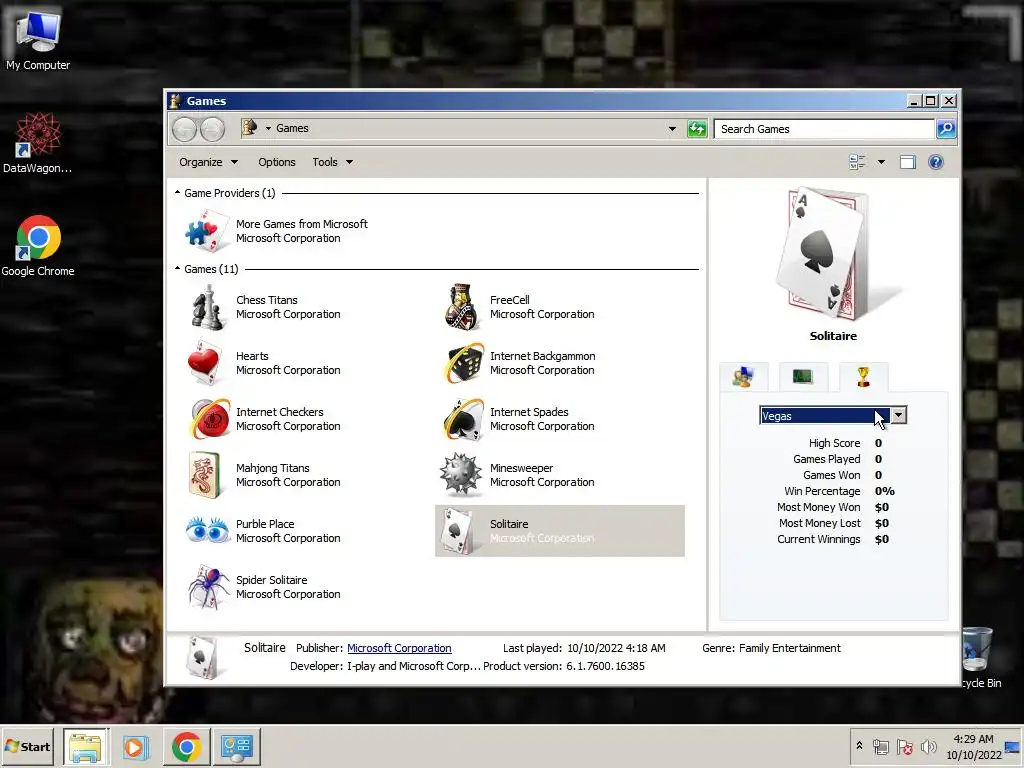Image resolution: width=1024 pixels, height=768 pixels.
Task: Select the Hearts game icon
Action: (x=204, y=363)
